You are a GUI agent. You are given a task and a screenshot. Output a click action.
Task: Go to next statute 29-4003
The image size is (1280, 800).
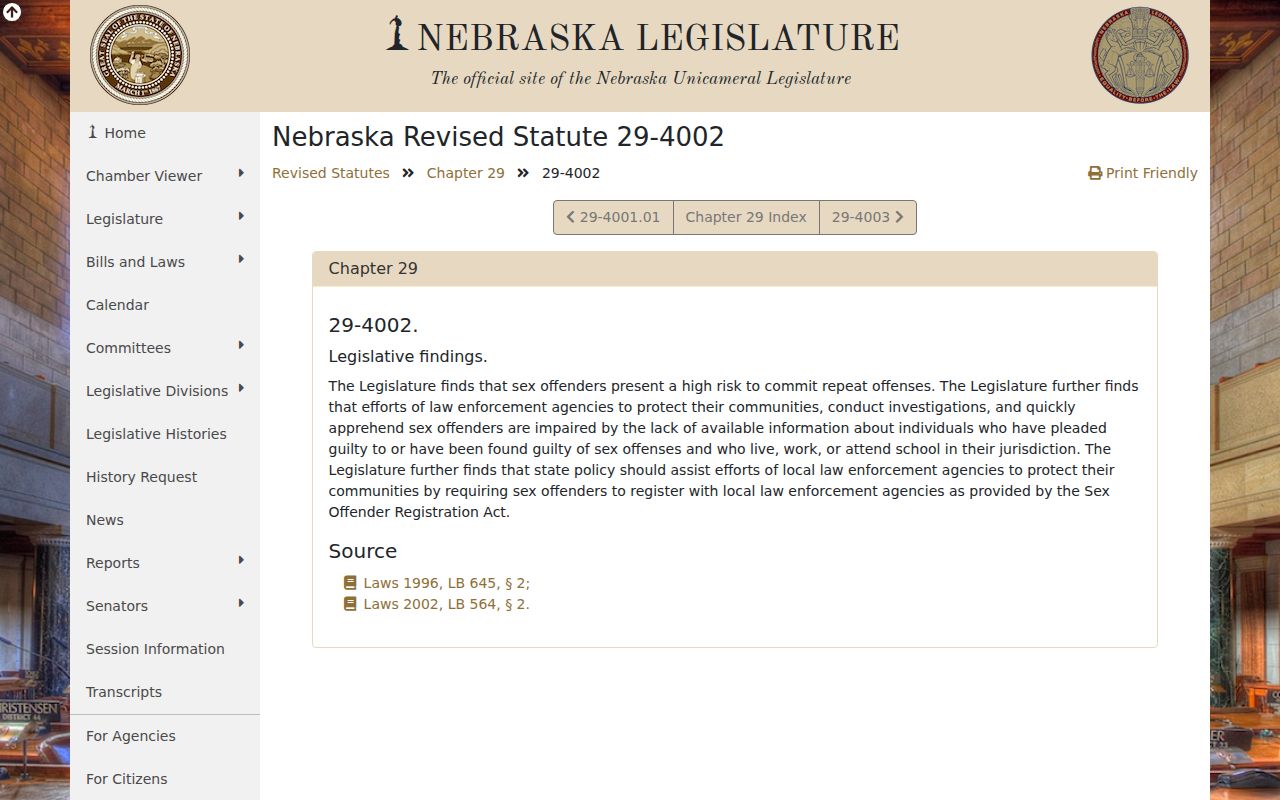click(x=868, y=217)
